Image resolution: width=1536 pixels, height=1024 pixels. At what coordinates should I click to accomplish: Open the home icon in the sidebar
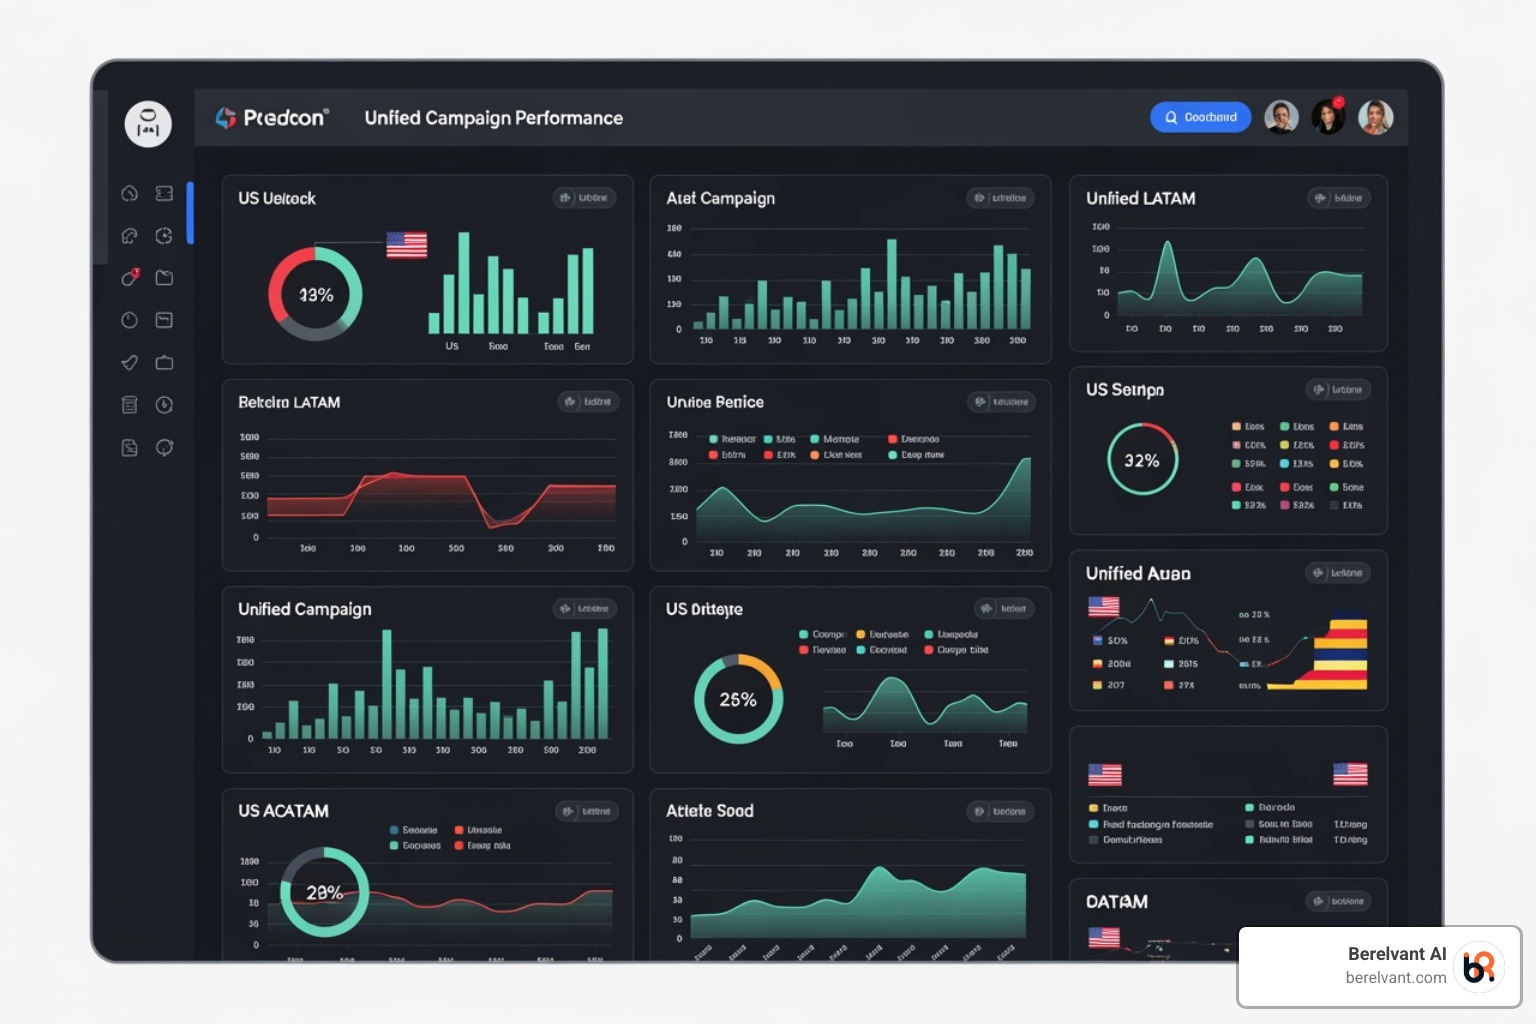129,193
